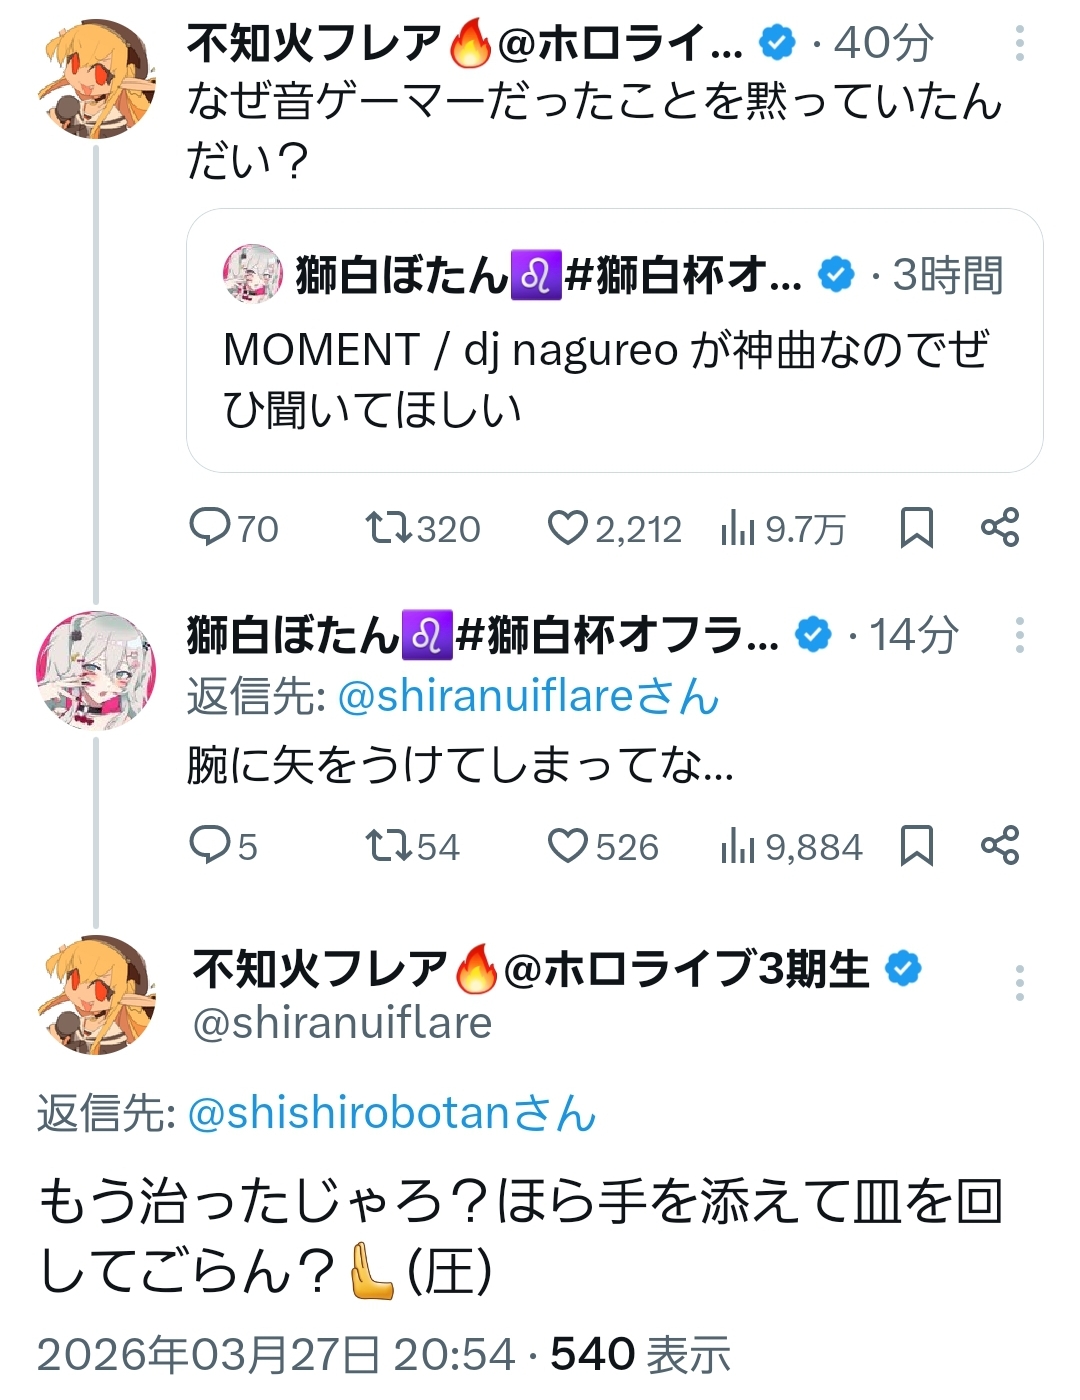Bookmark Flare's first tweet
Screen dimensions: 1080x1400
click(x=916, y=527)
